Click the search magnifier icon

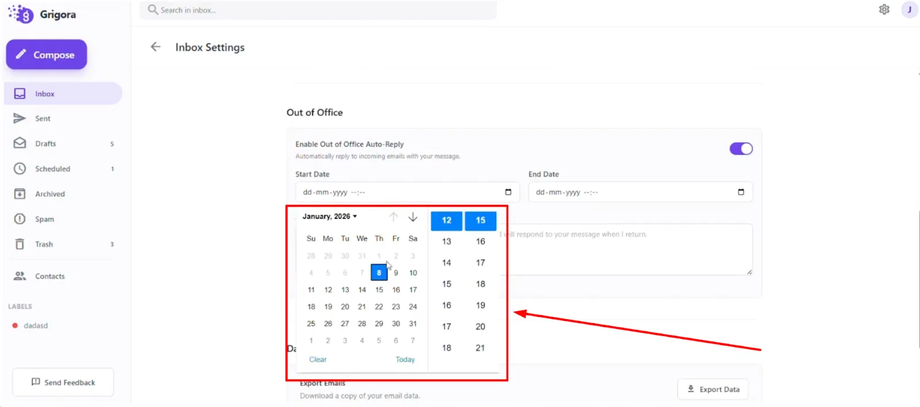coord(153,10)
